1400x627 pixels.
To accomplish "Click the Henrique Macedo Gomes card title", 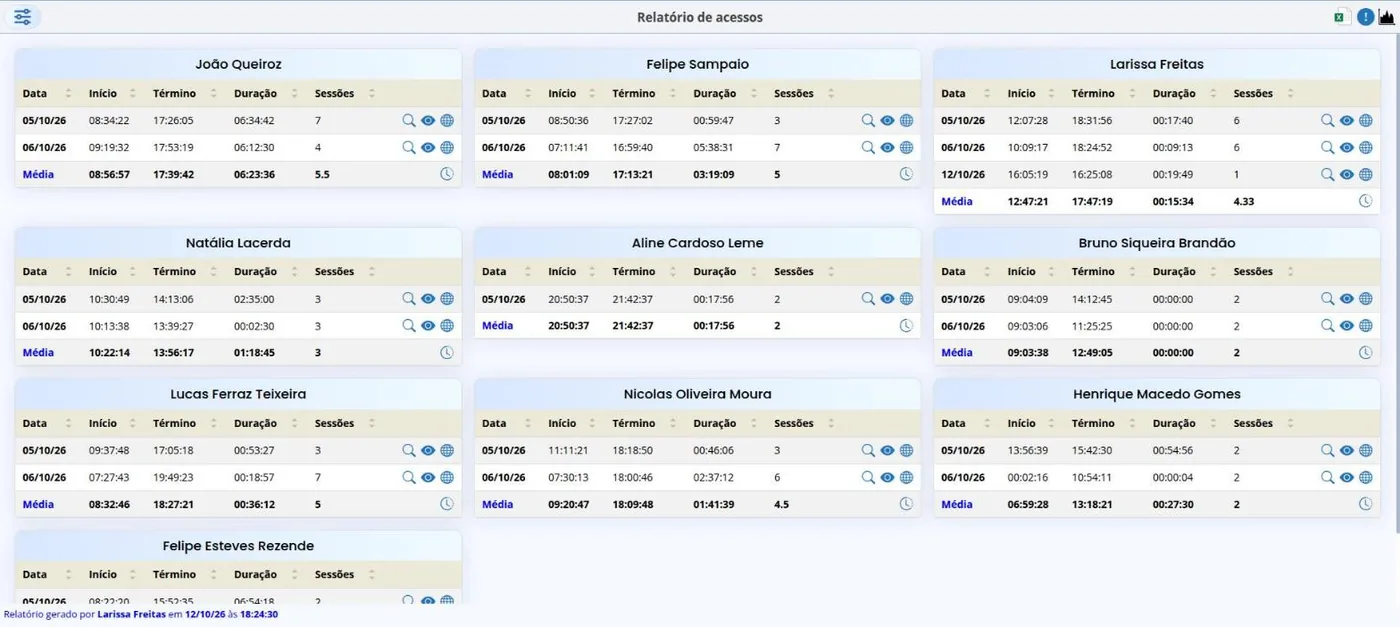I will click(1157, 394).
